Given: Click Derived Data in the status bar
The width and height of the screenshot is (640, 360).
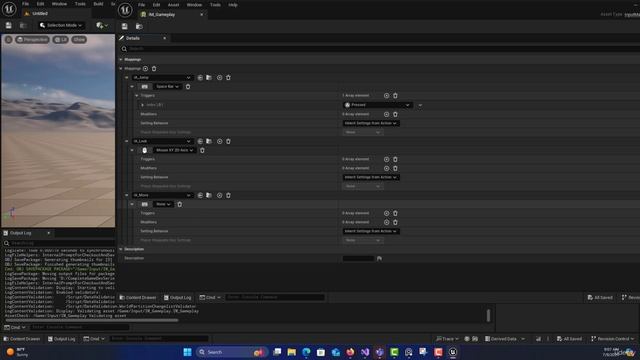Looking at the screenshot, I should pyautogui.click(x=504, y=339).
